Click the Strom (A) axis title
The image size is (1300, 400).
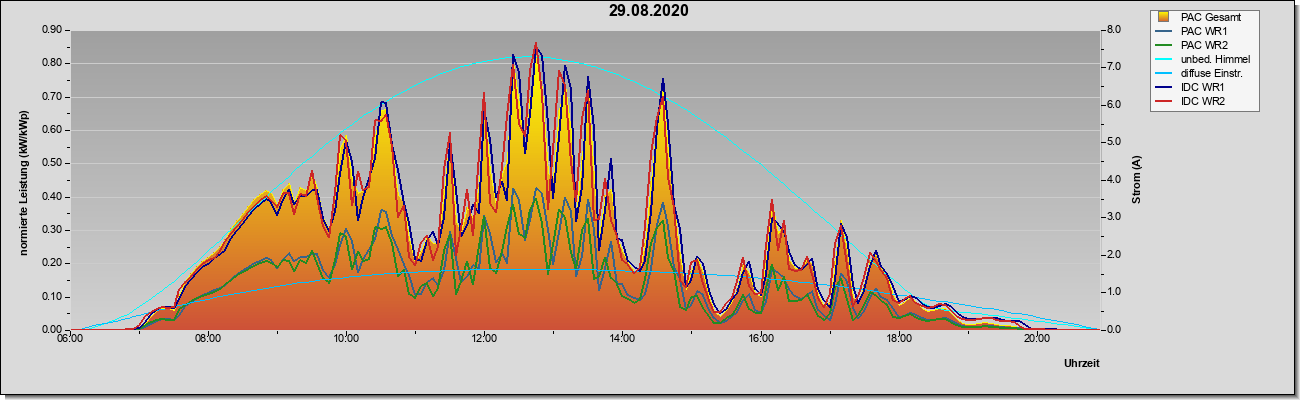click(1137, 180)
